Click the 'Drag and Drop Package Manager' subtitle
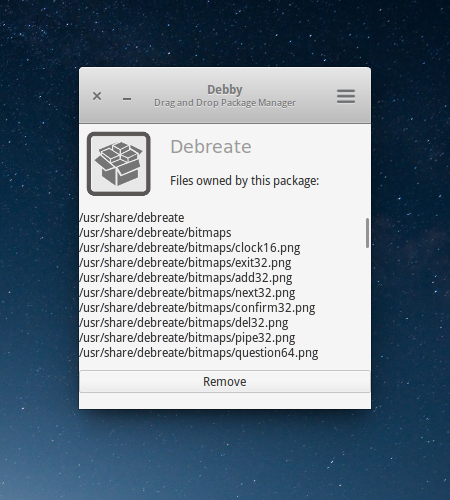Viewport: 450px width, 500px height. click(x=225, y=103)
